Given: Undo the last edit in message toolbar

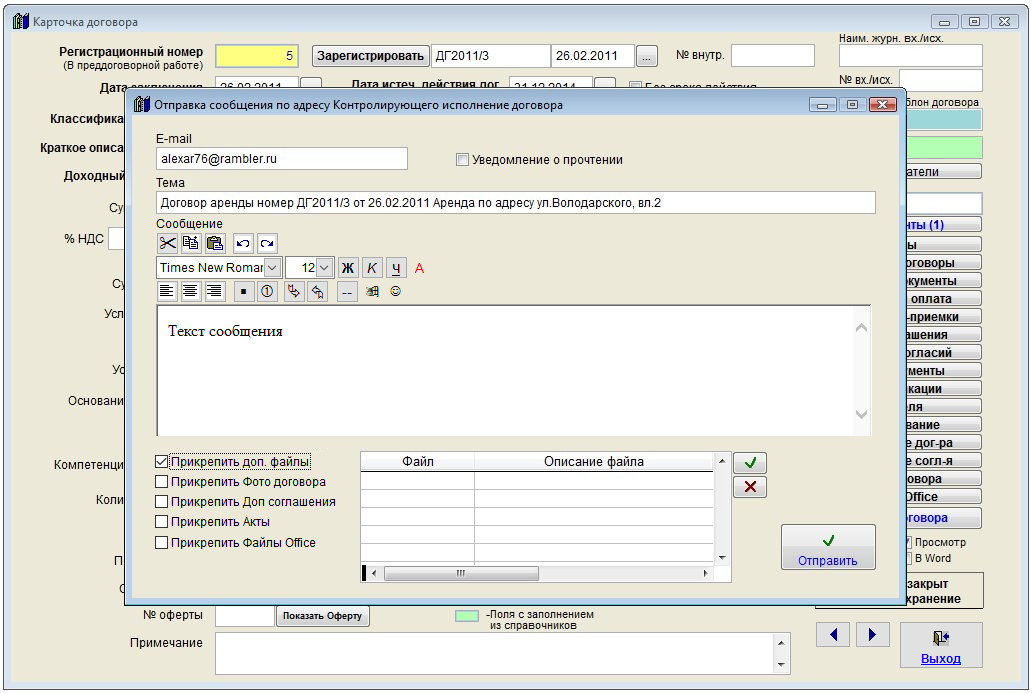Looking at the screenshot, I should [x=243, y=243].
